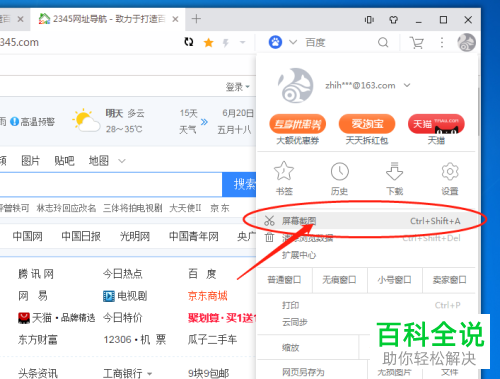
Task: Open a 卖家窗口 window
Action: click(x=449, y=280)
